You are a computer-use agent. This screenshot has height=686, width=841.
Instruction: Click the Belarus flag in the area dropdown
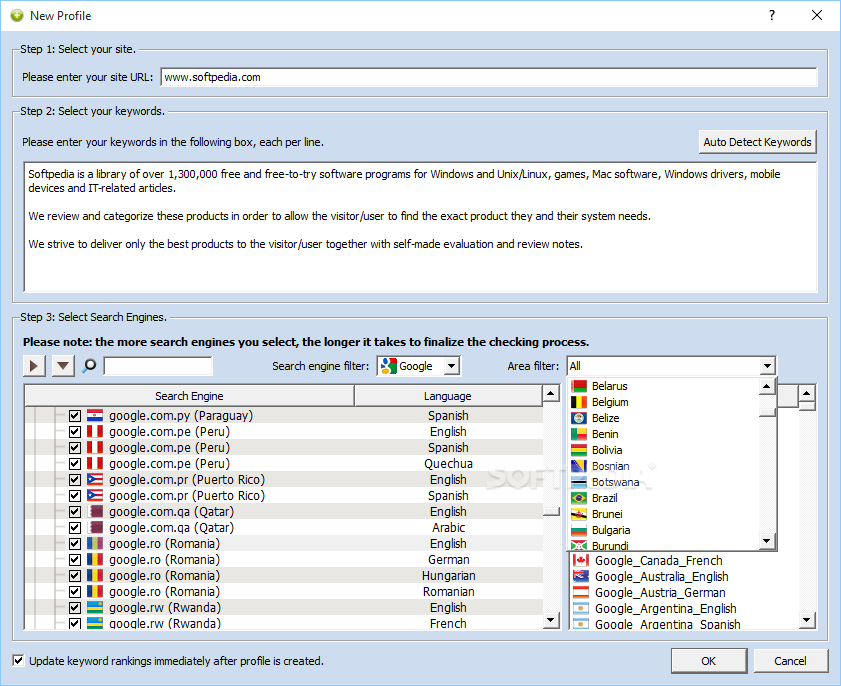point(579,386)
